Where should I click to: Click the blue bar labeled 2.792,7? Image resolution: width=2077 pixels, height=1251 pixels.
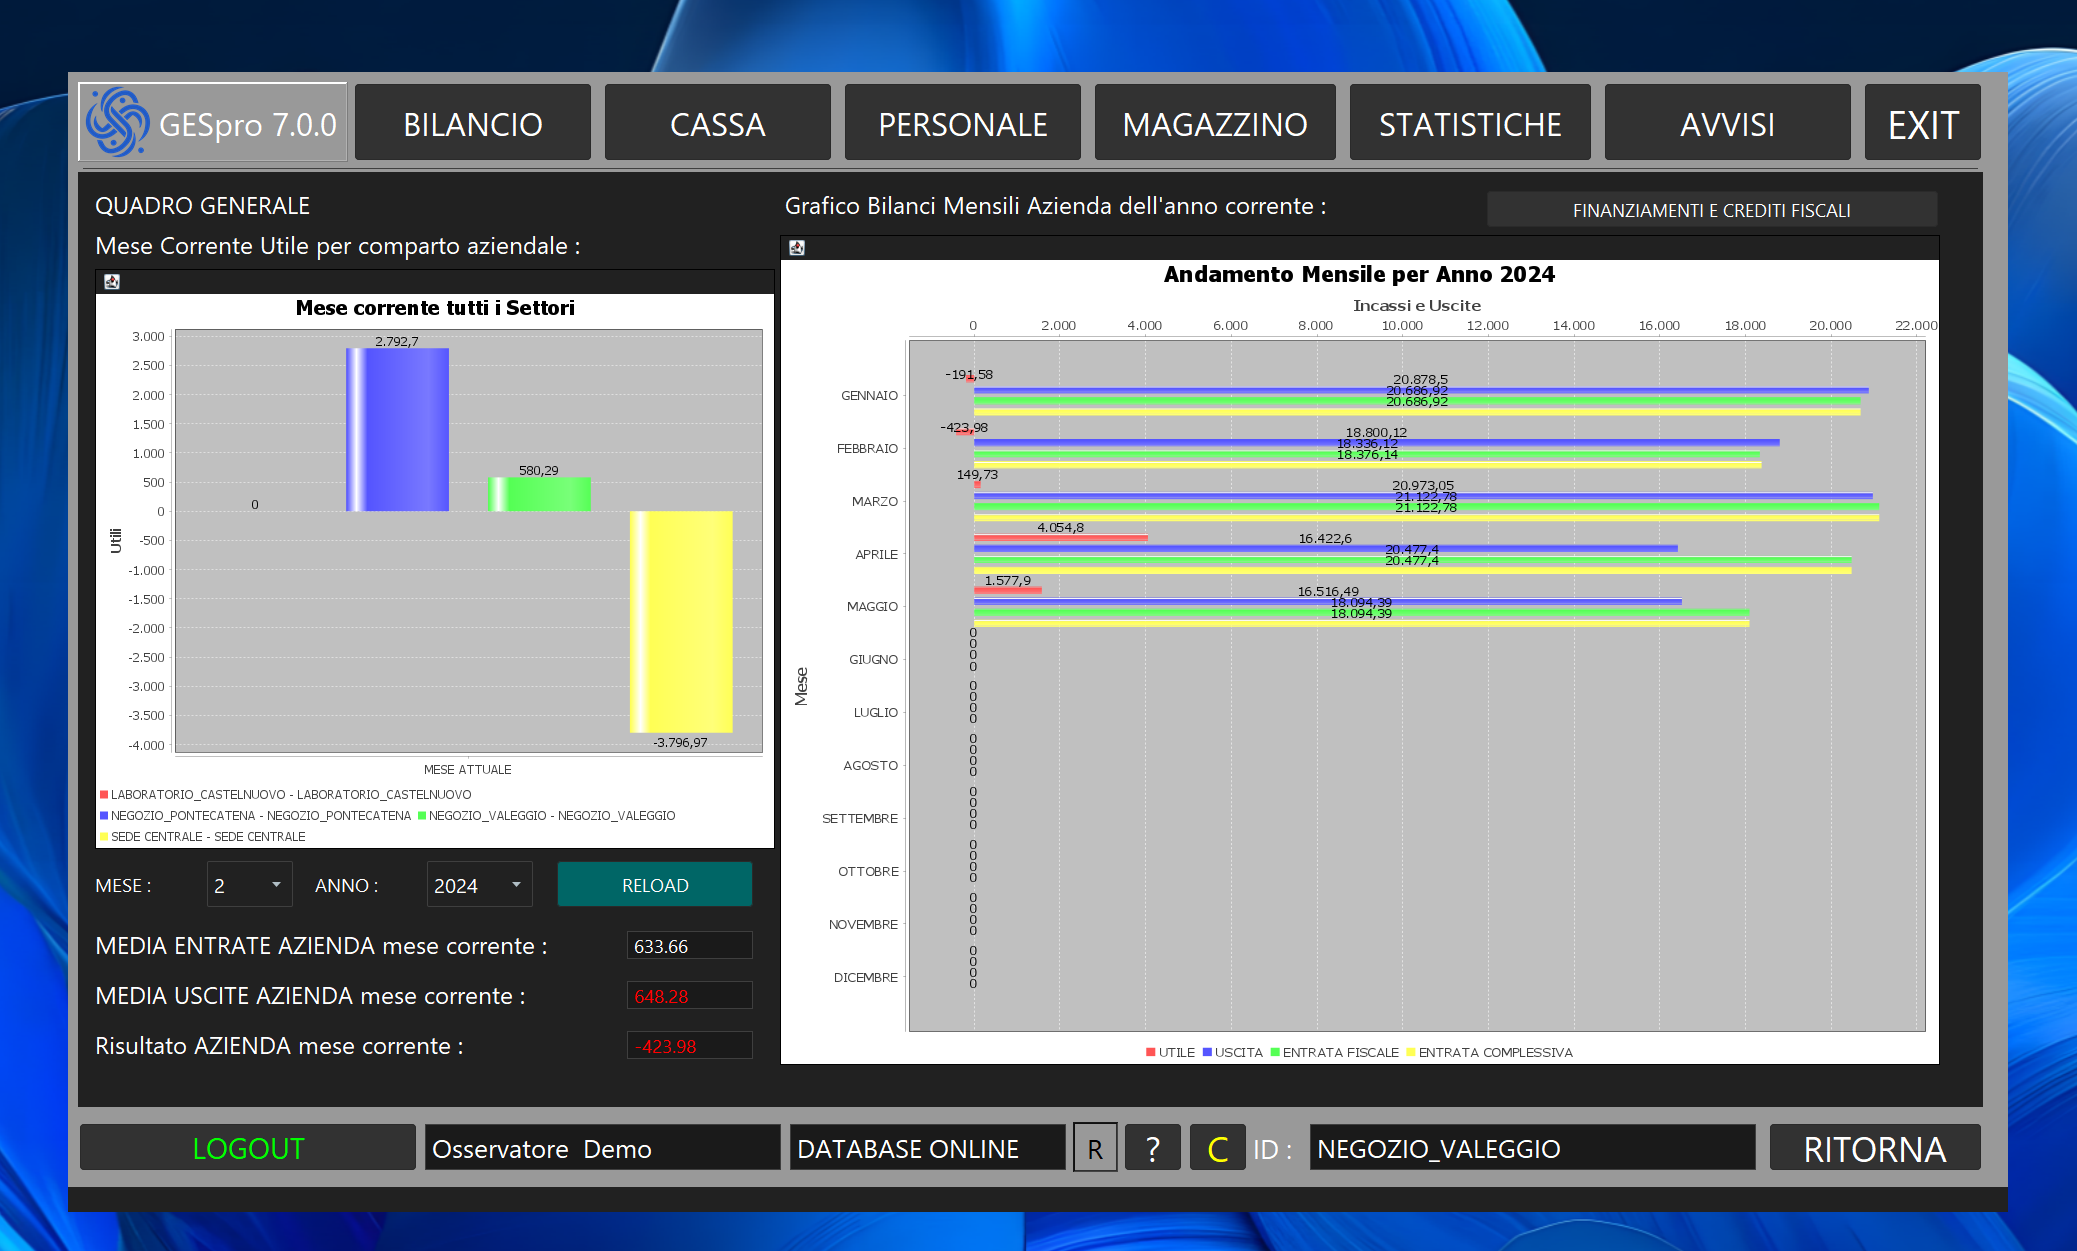point(397,430)
